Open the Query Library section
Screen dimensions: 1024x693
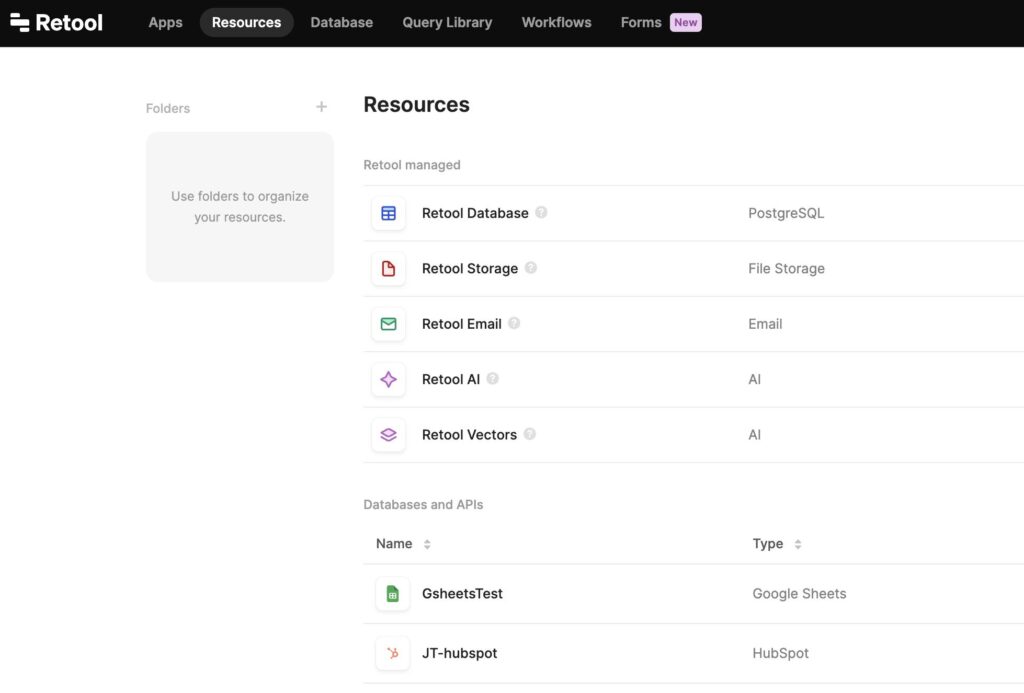[447, 22]
